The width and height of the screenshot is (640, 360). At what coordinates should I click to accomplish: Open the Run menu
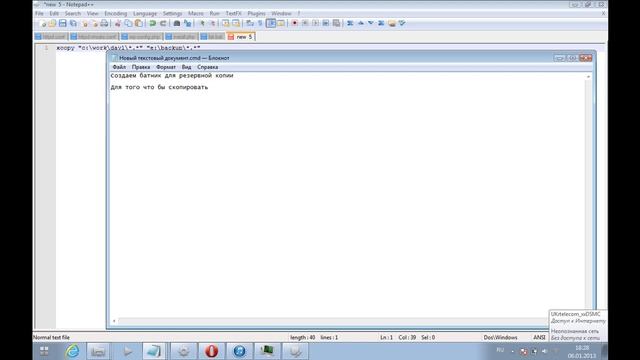[214, 13]
